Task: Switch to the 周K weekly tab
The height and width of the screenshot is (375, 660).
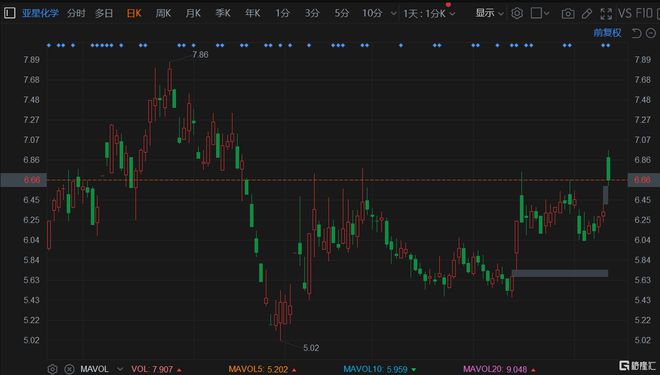Action: click(x=163, y=13)
